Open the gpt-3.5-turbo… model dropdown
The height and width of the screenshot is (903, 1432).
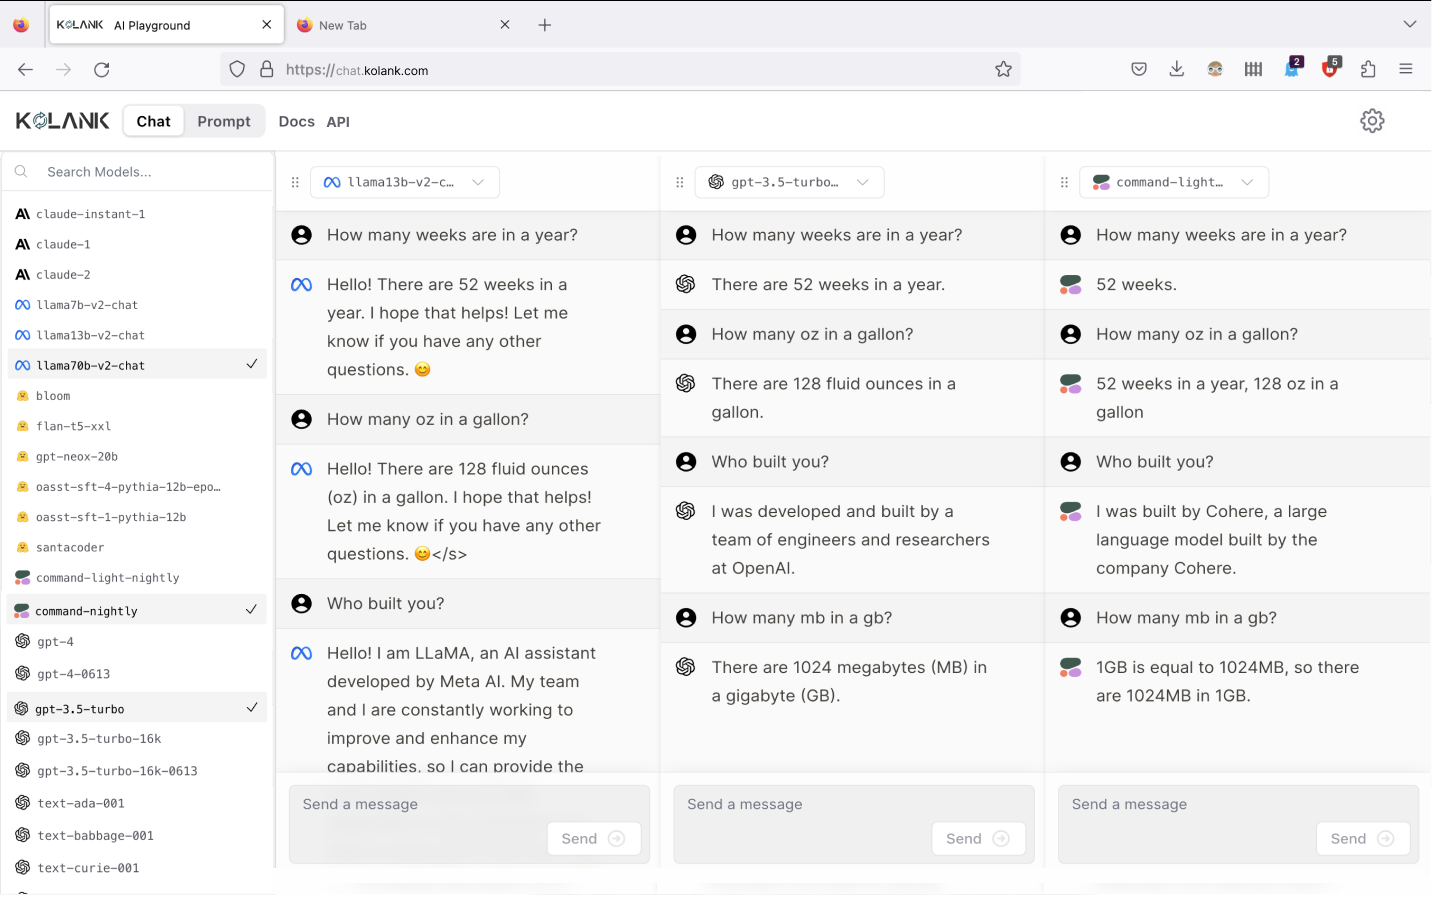coord(789,182)
